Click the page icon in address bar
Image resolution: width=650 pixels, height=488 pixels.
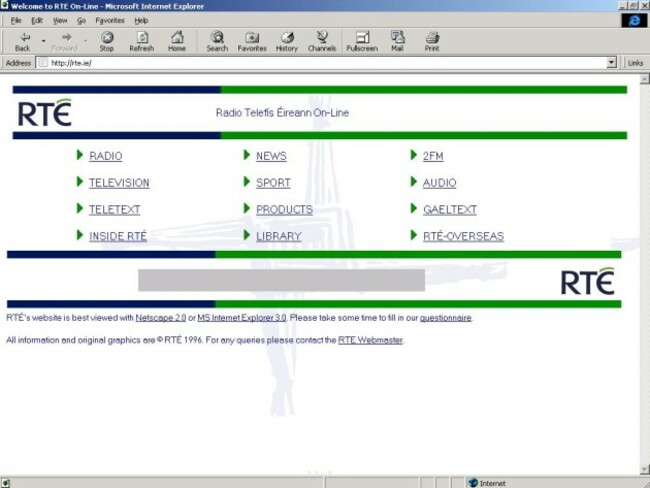click(x=43, y=63)
